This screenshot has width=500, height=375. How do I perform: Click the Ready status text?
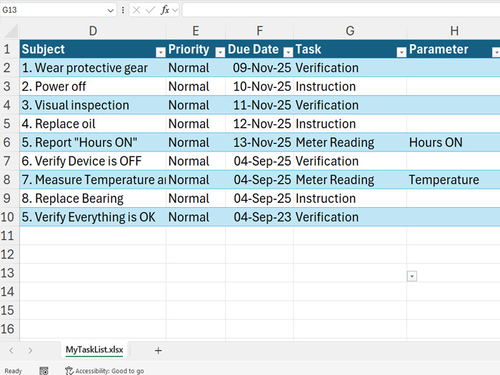tap(13, 371)
